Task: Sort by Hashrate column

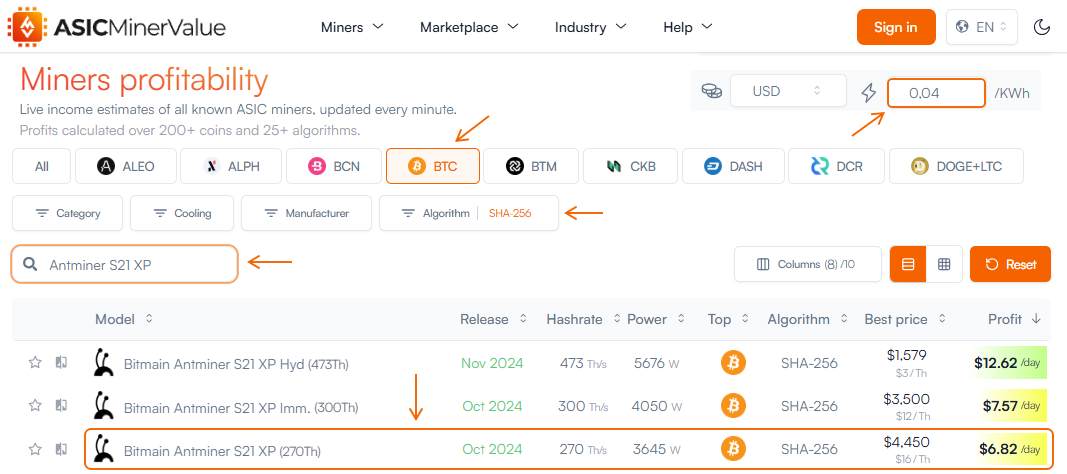Action: (x=583, y=319)
